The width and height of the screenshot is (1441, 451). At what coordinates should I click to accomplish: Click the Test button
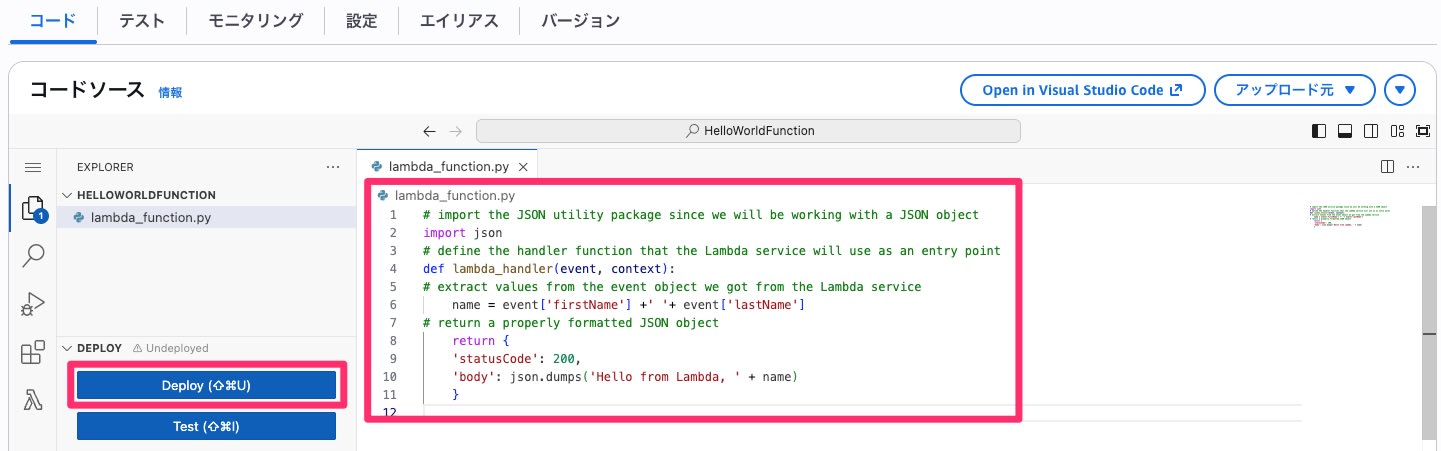(206, 426)
